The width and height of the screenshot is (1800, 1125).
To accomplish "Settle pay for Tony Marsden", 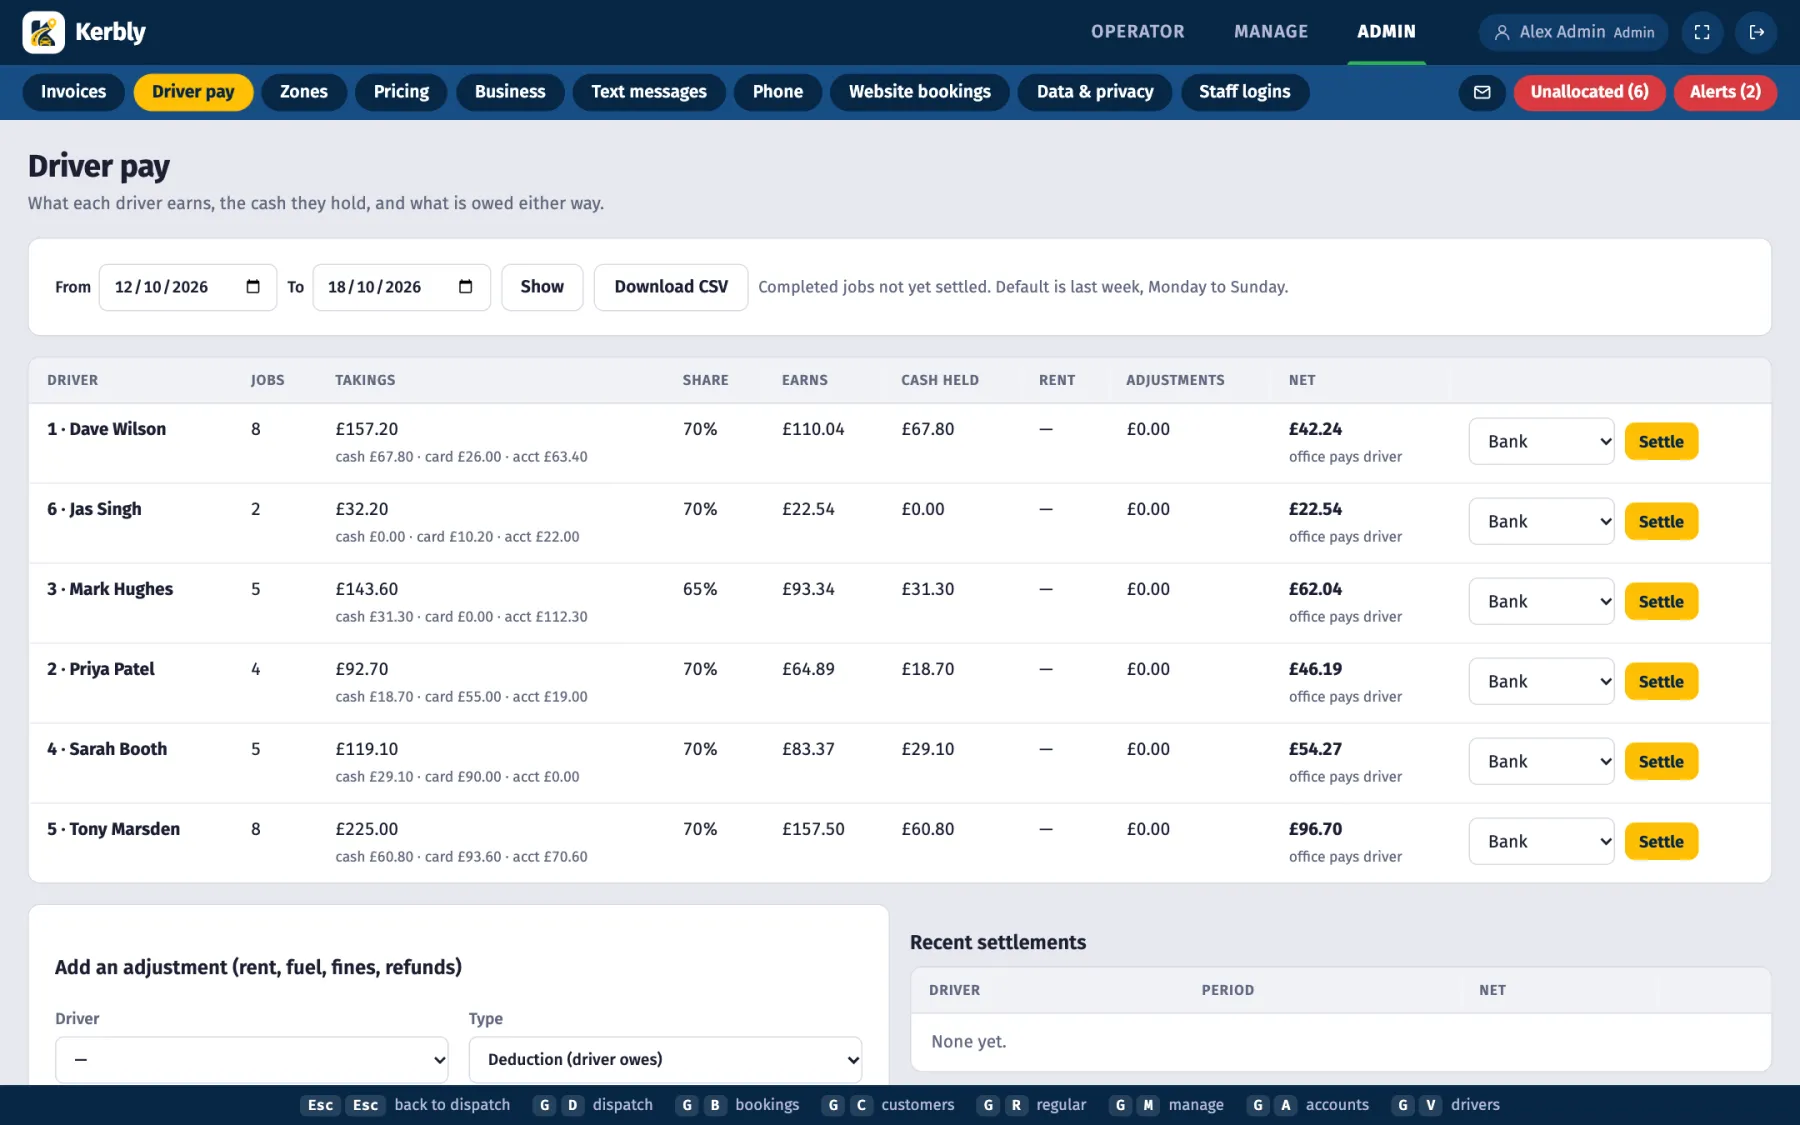I will tap(1661, 841).
